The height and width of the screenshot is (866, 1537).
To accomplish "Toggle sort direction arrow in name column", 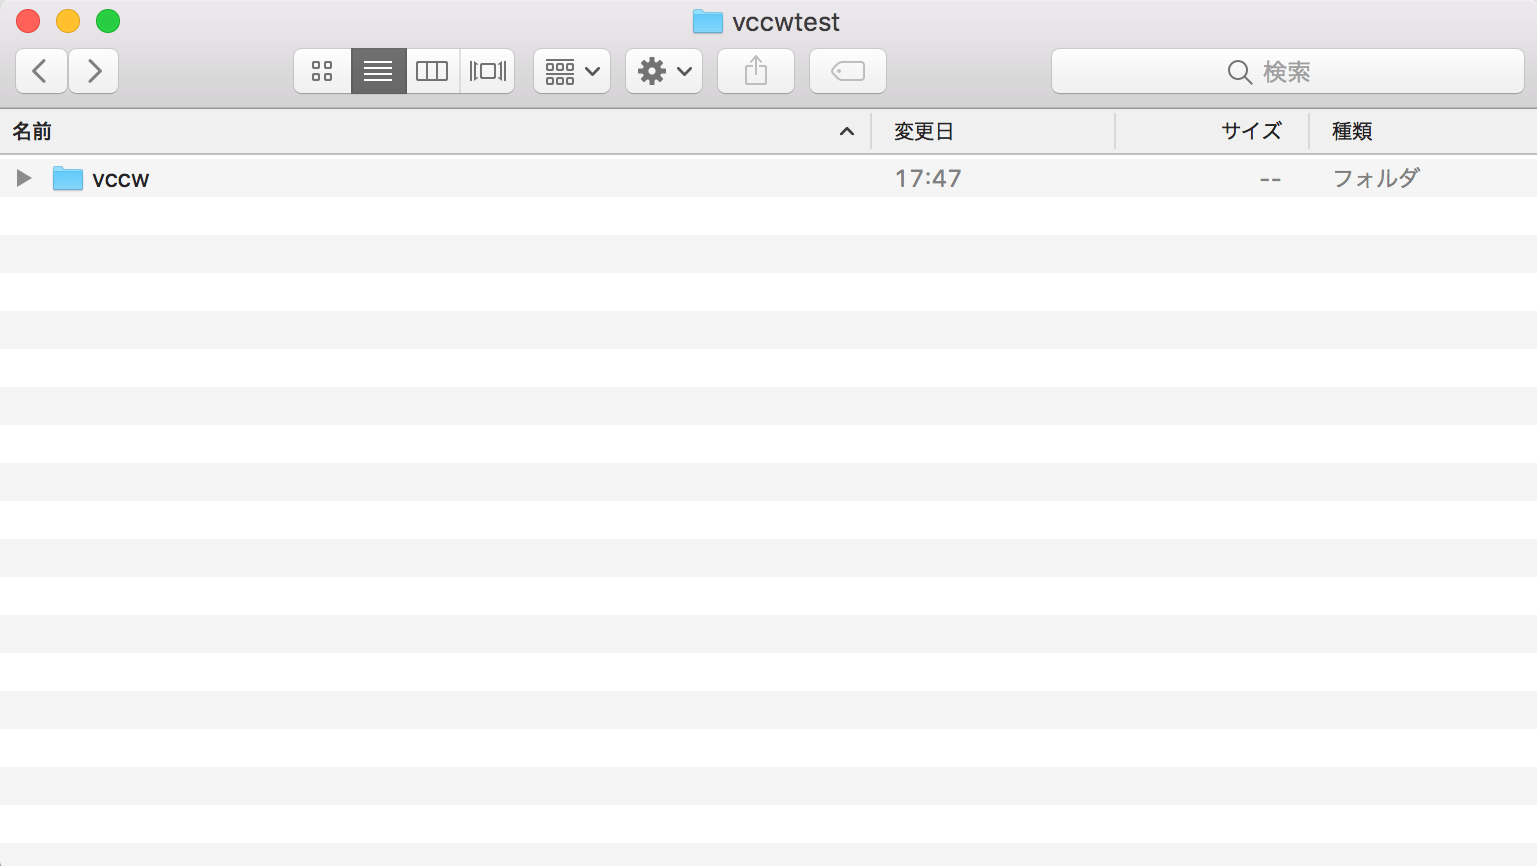I will (847, 131).
